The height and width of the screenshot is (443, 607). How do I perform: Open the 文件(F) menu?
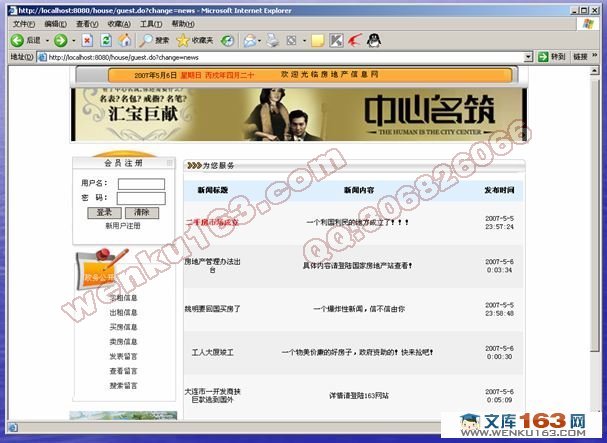(24, 24)
